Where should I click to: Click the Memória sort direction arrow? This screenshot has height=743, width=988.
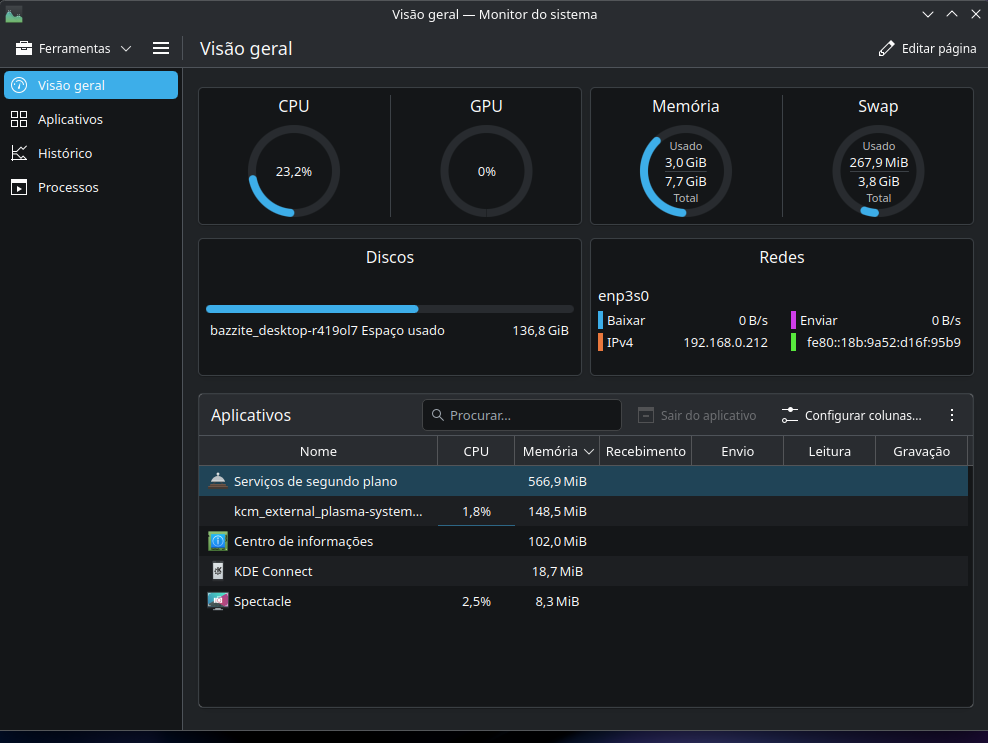coord(589,452)
